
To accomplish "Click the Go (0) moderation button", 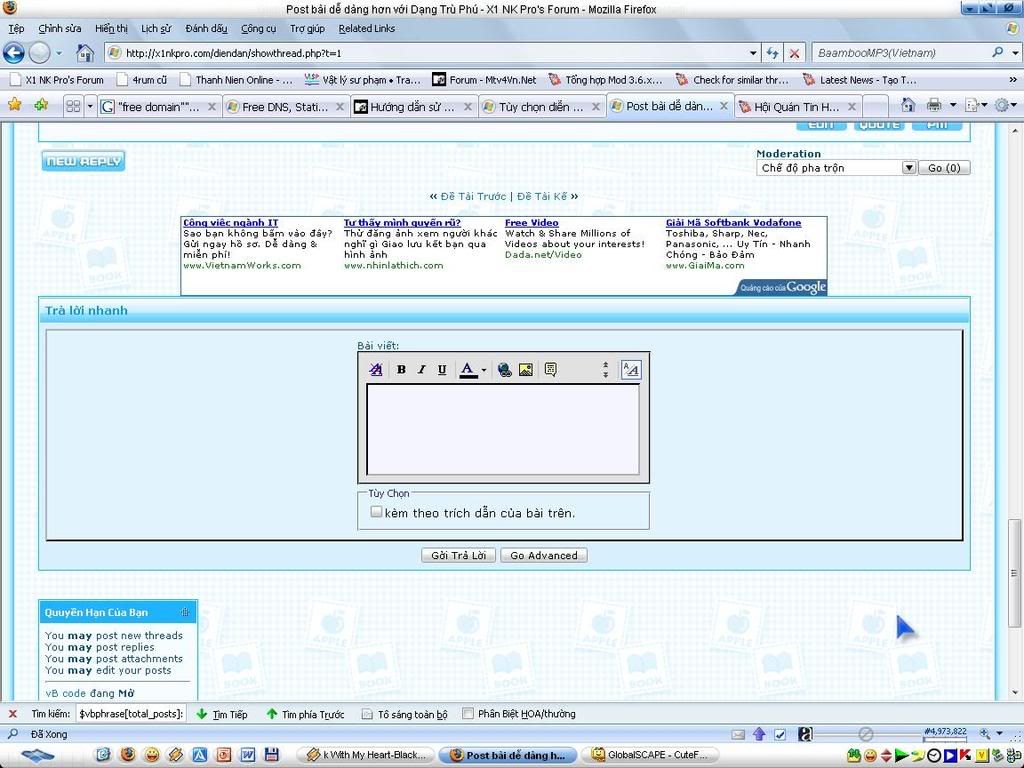I will point(944,168).
